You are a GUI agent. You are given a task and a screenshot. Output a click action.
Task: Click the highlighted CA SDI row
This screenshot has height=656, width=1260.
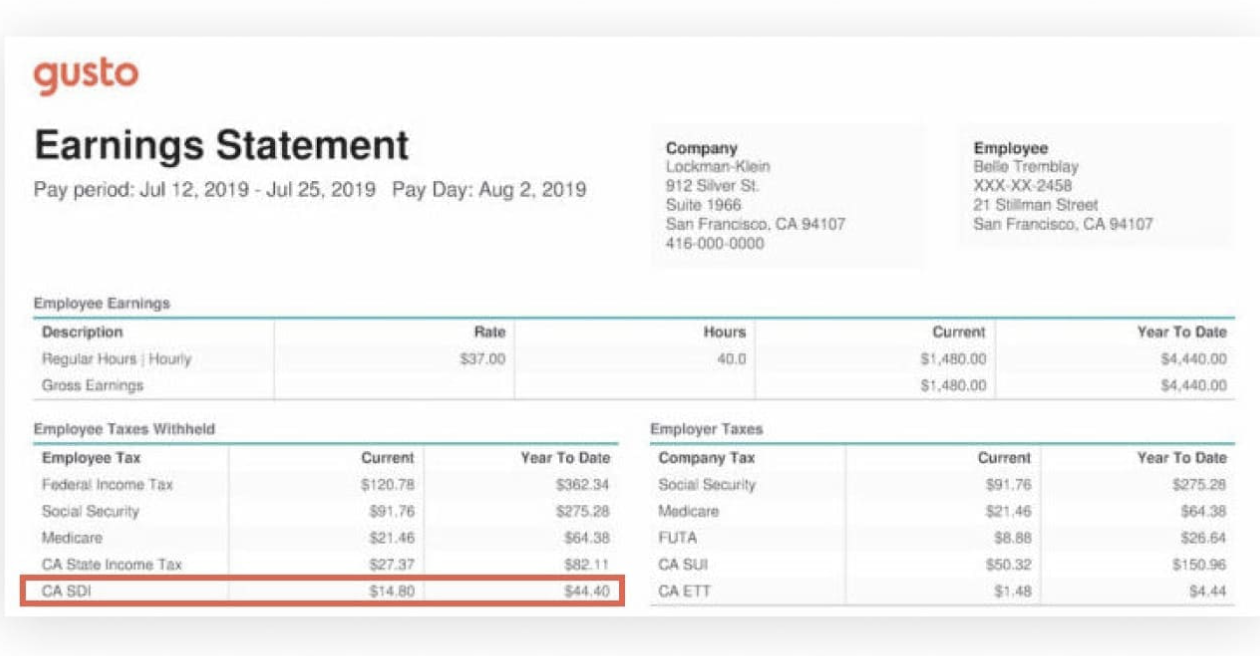[x=322, y=591]
